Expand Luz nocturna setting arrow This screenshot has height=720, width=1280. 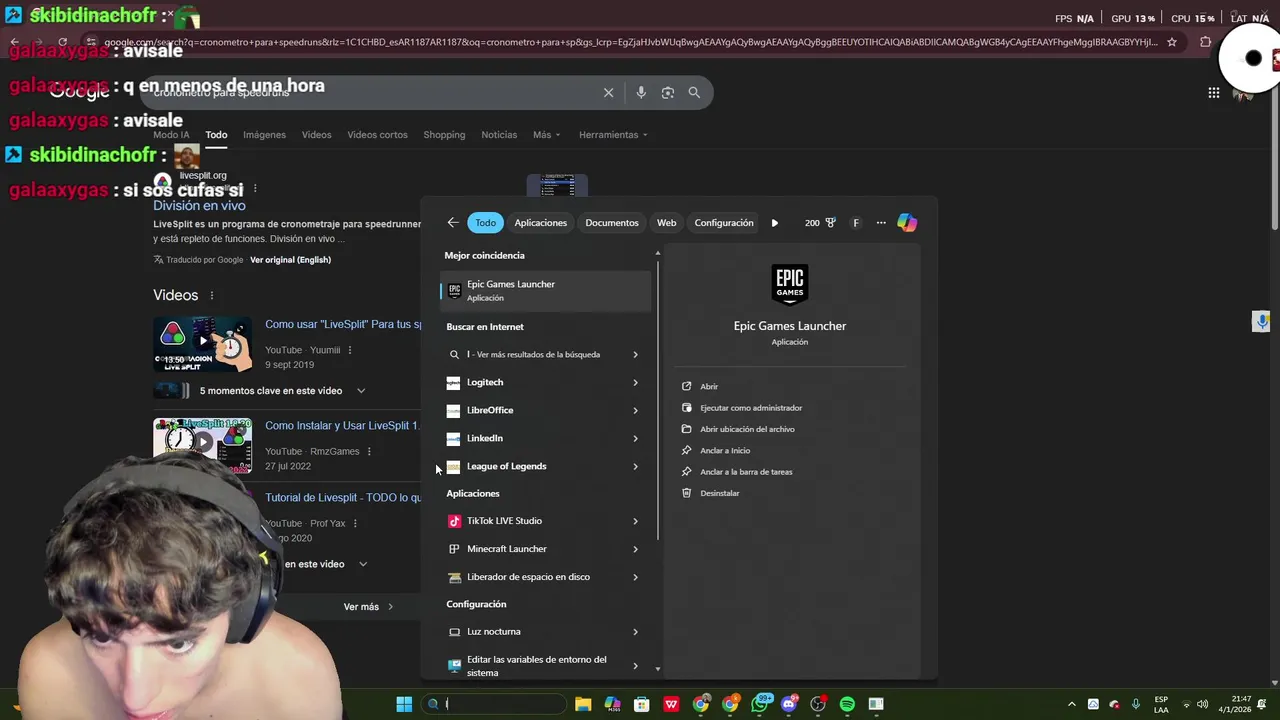pyautogui.click(x=635, y=632)
